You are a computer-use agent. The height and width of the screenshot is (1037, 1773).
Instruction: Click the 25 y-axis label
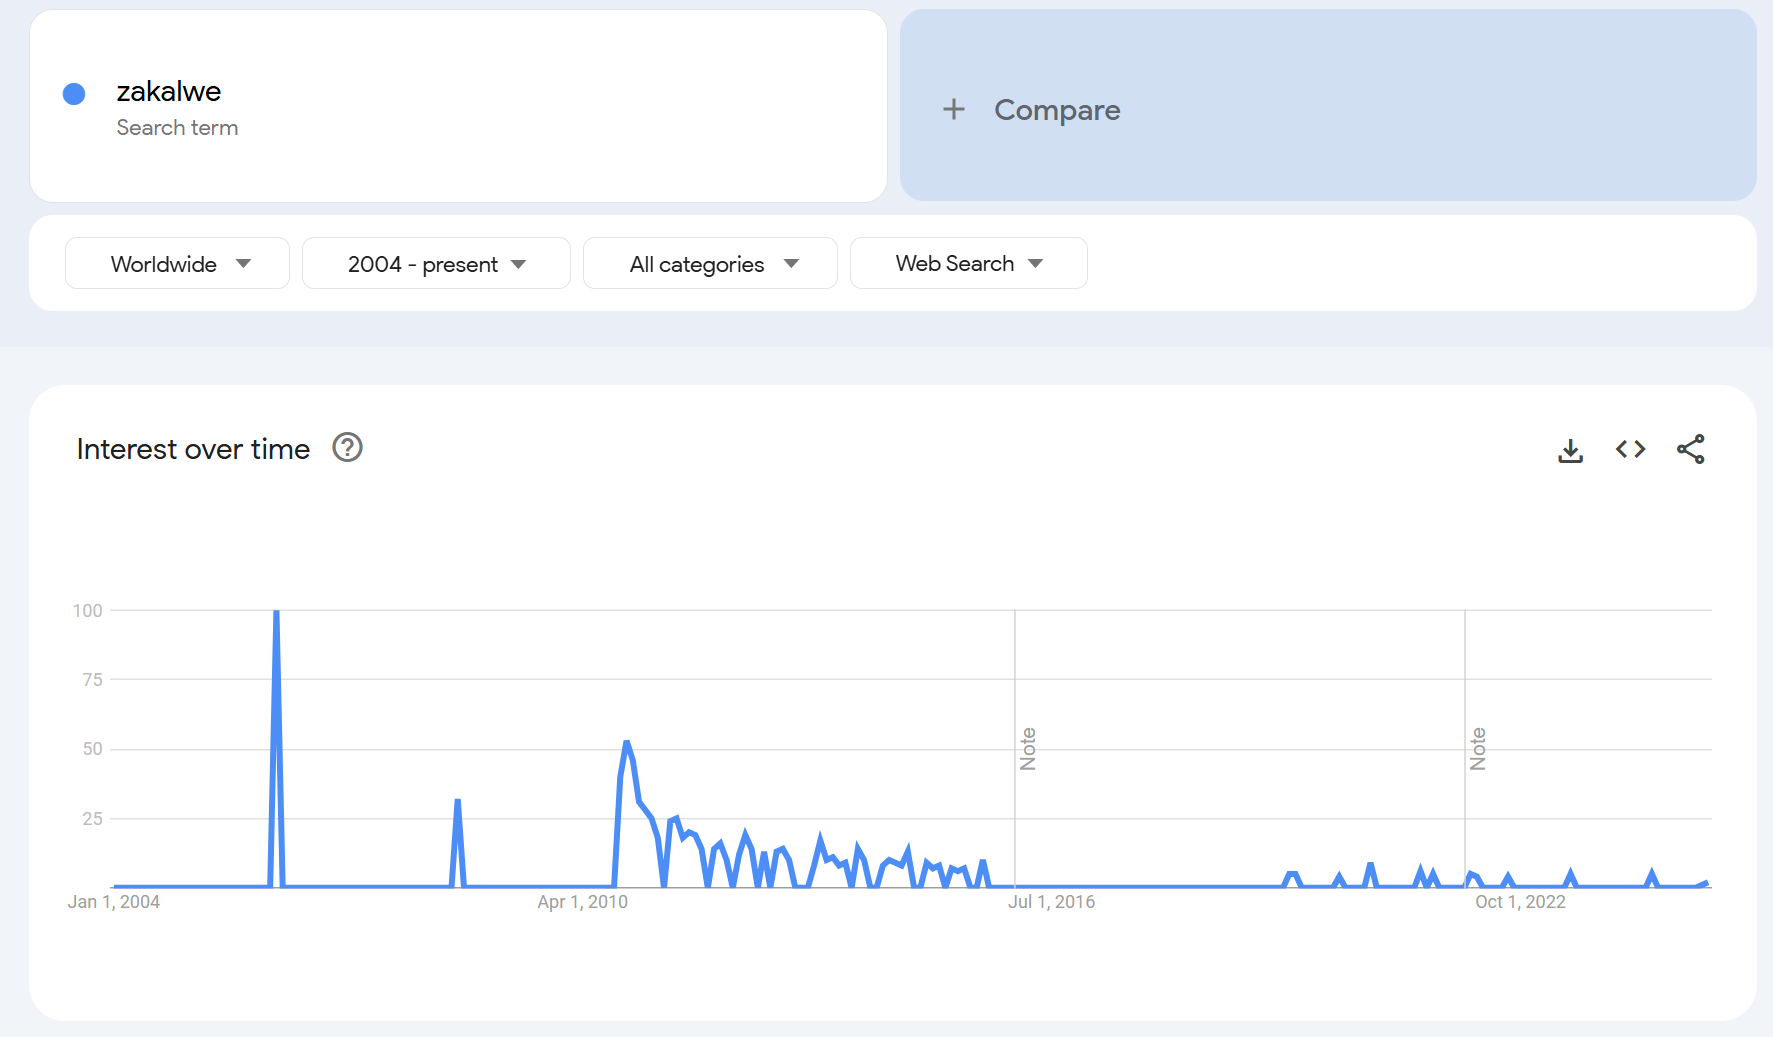click(92, 819)
